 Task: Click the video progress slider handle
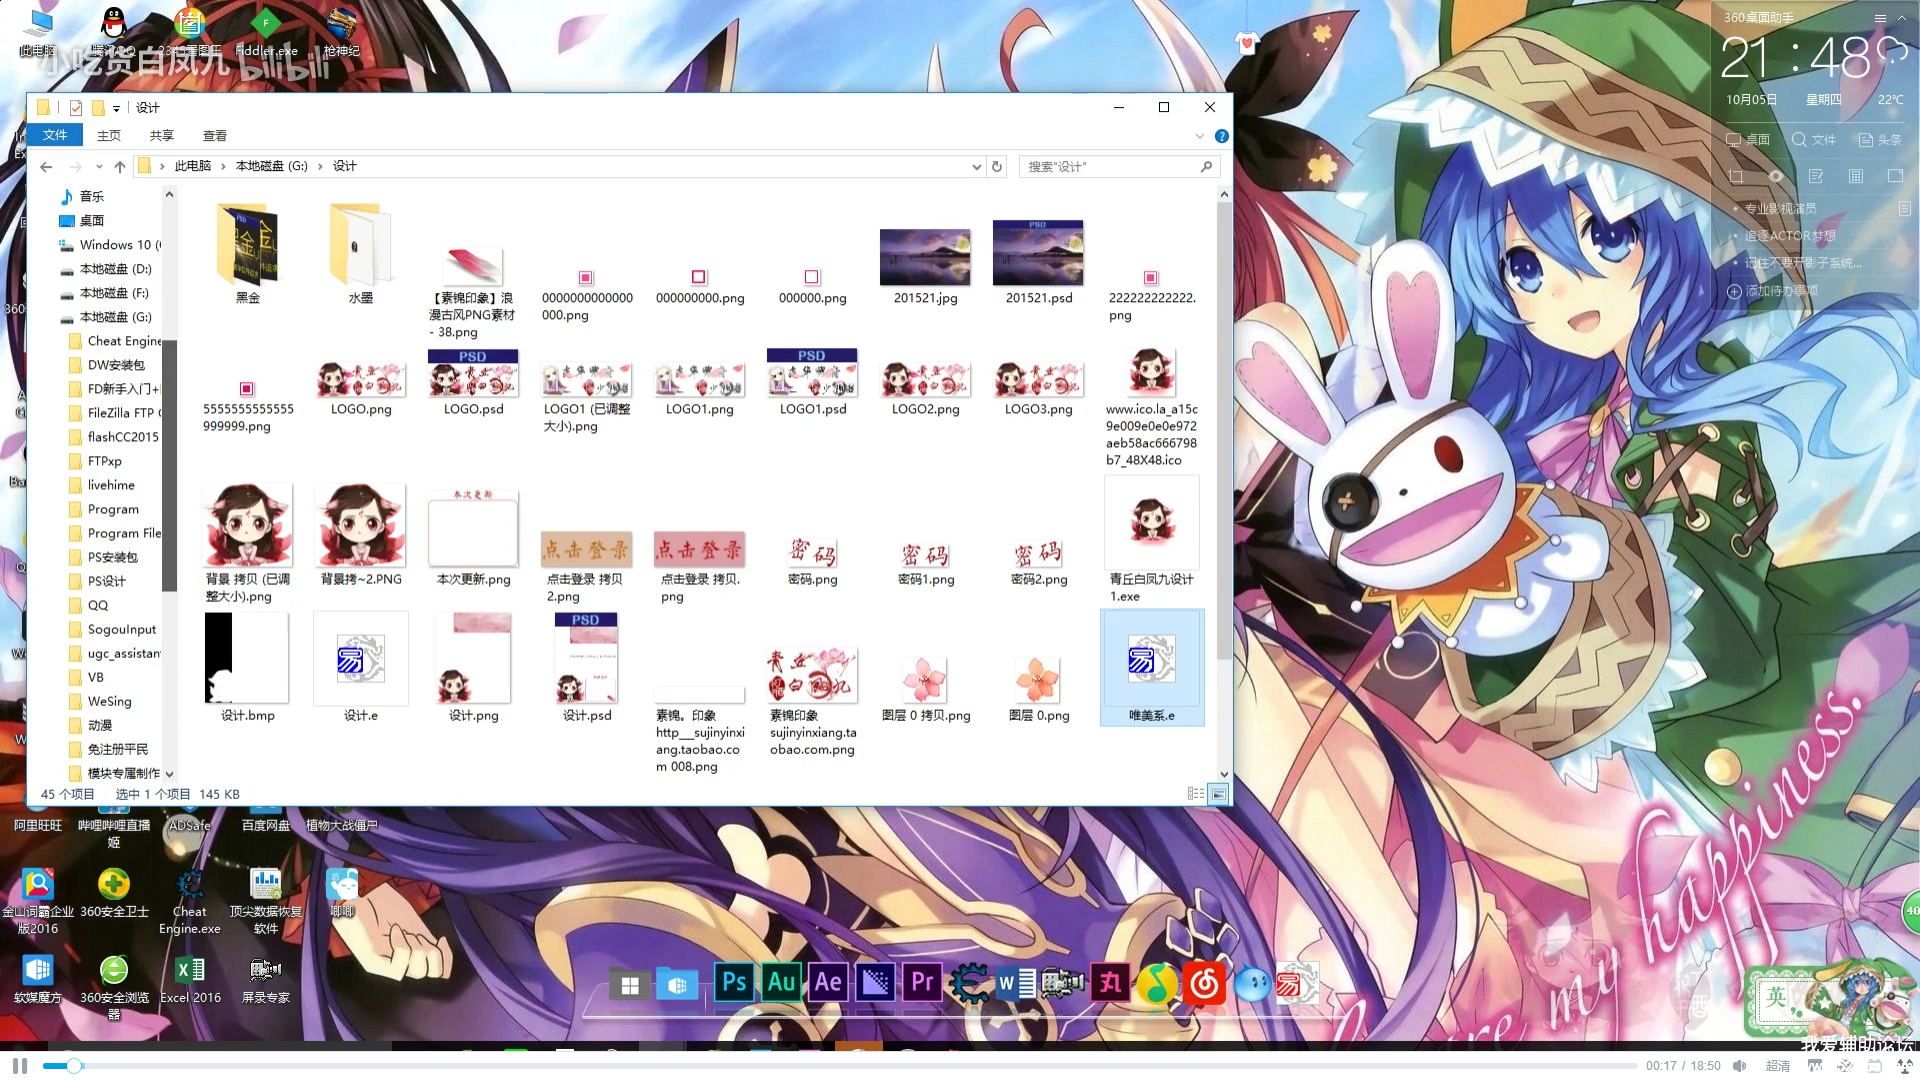pos(73,1066)
